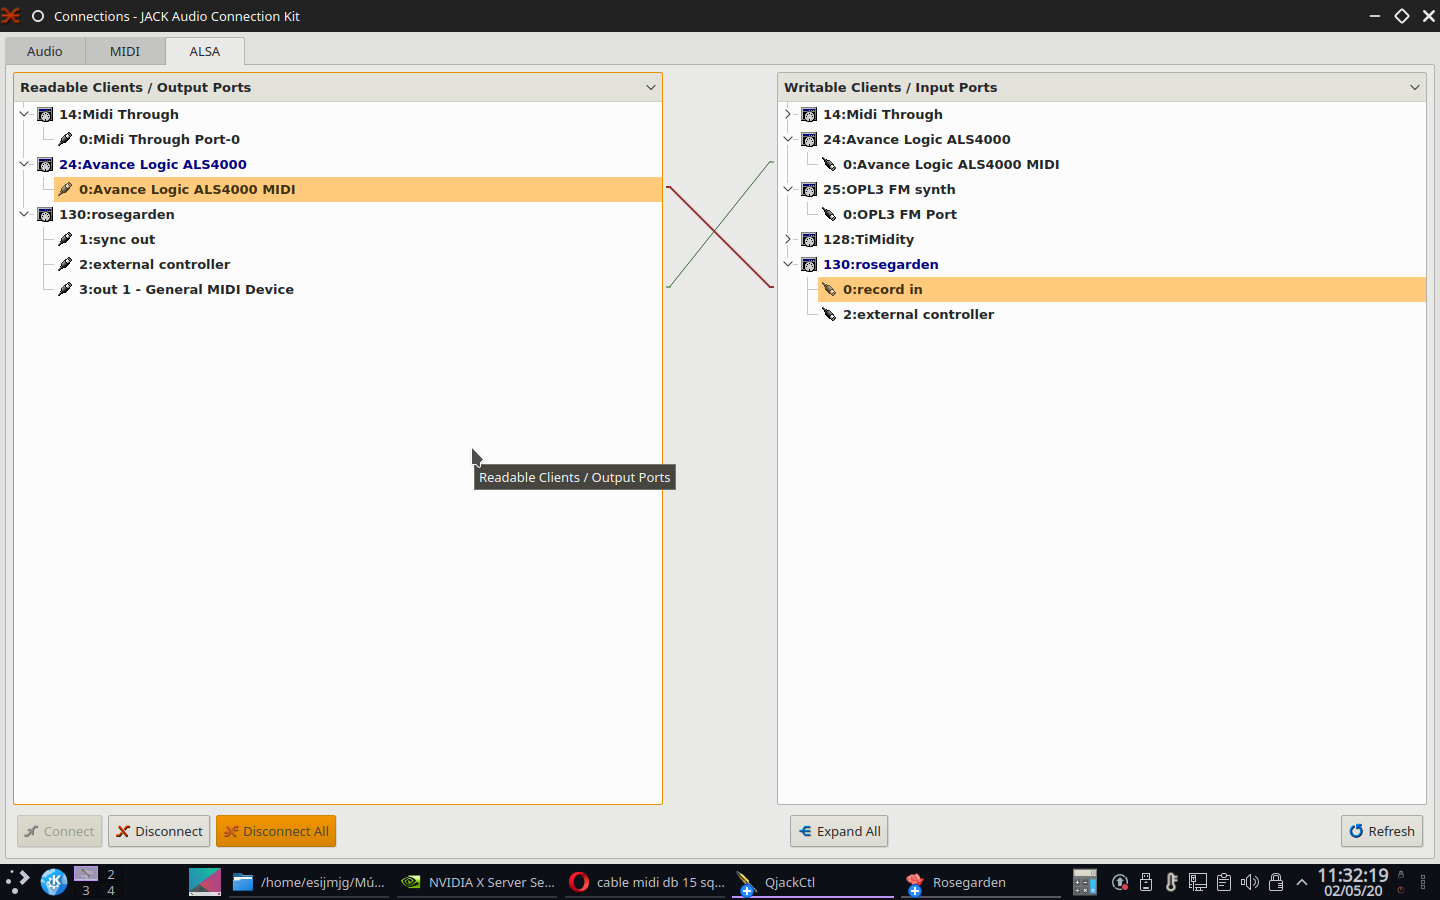Collapse the 130:rosegarden output client
1440x900 pixels.
24,214
